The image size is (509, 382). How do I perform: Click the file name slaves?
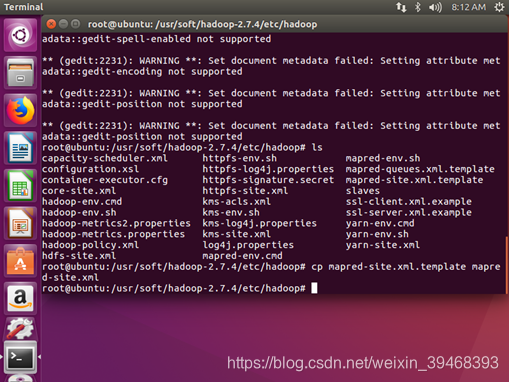(363, 191)
